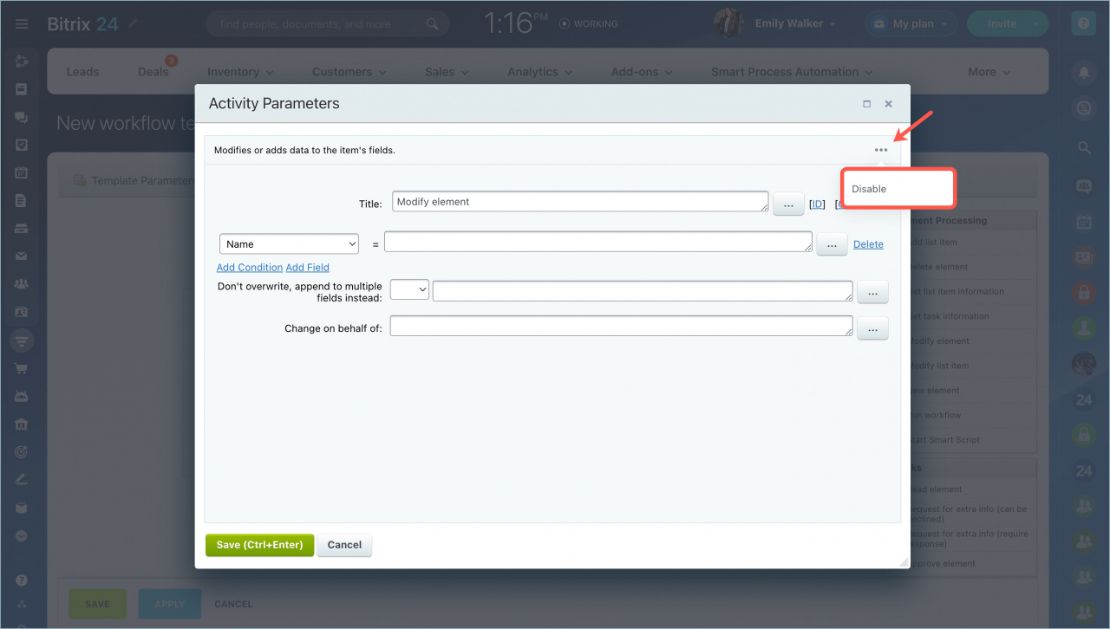Image resolution: width=1110 pixels, height=629 pixels.
Task: Open the chat bubble icon in right sidebar
Action: tap(1084, 186)
